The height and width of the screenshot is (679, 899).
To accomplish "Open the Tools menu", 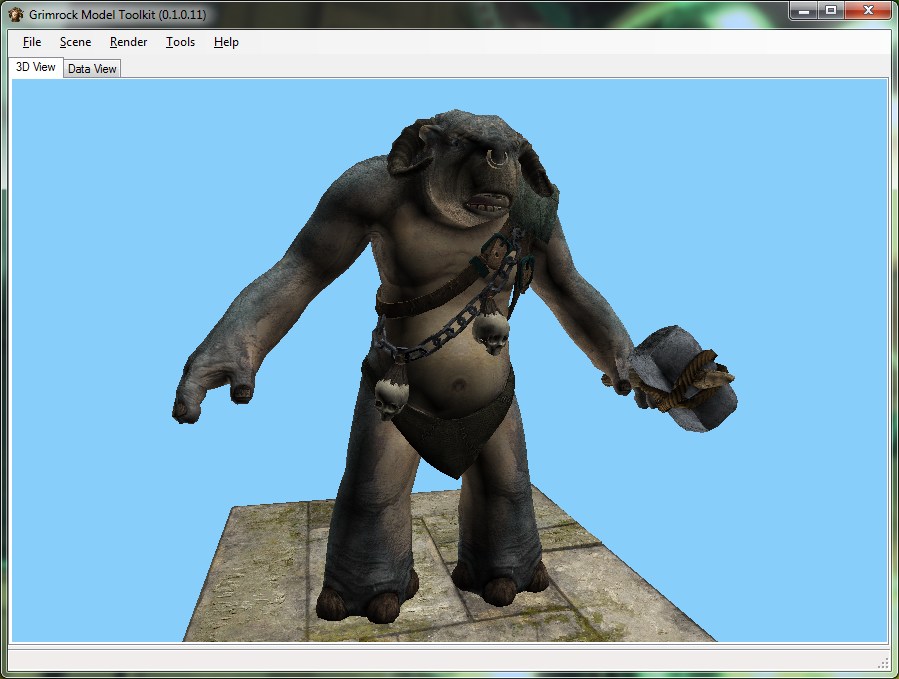I will pyautogui.click(x=181, y=42).
